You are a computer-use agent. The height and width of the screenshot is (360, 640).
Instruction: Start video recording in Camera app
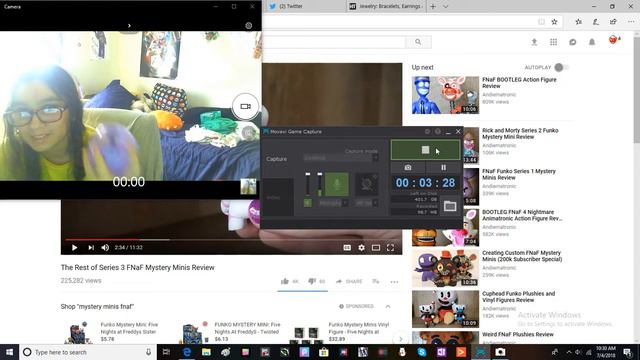[245, 106]
